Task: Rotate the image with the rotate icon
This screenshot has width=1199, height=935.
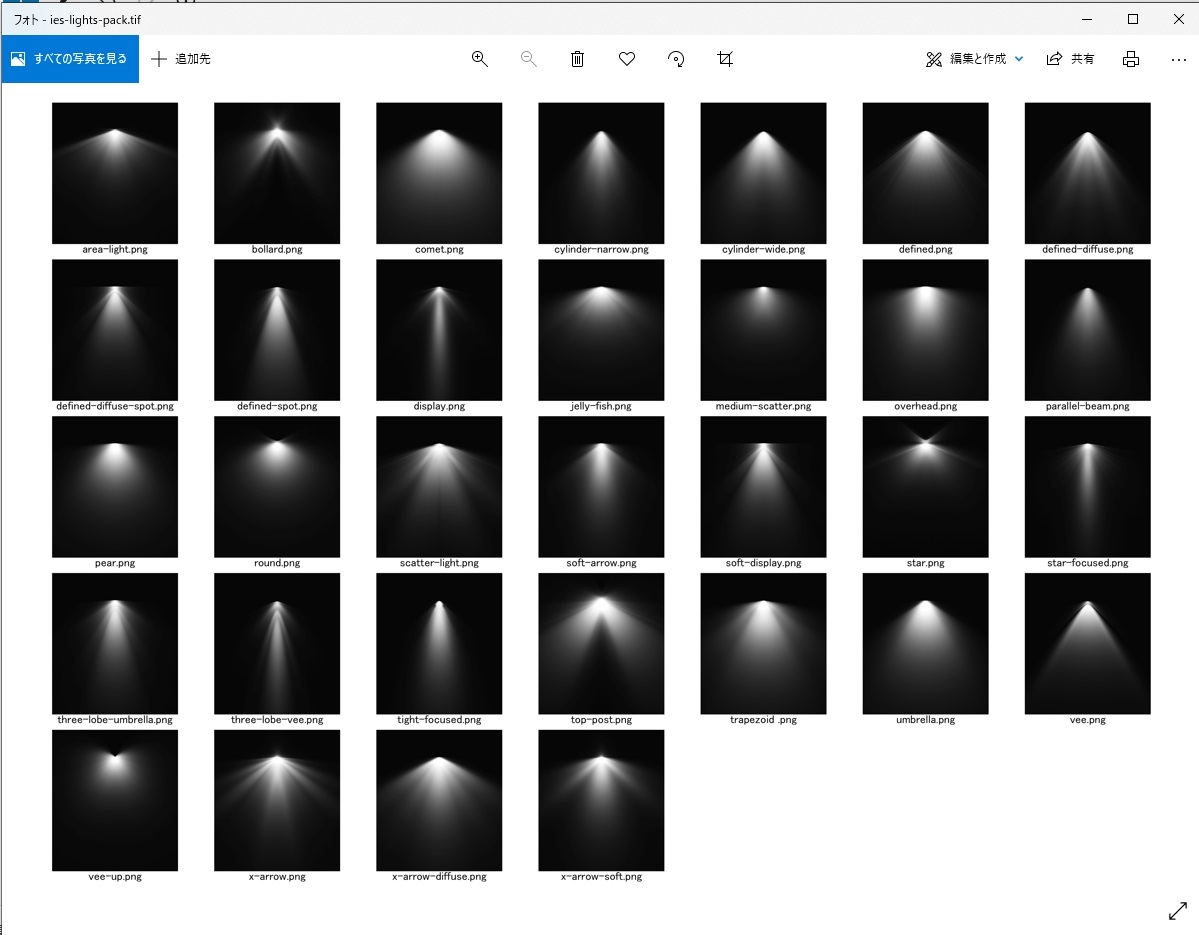Action: pyautogui.click(x=676, y=59)
